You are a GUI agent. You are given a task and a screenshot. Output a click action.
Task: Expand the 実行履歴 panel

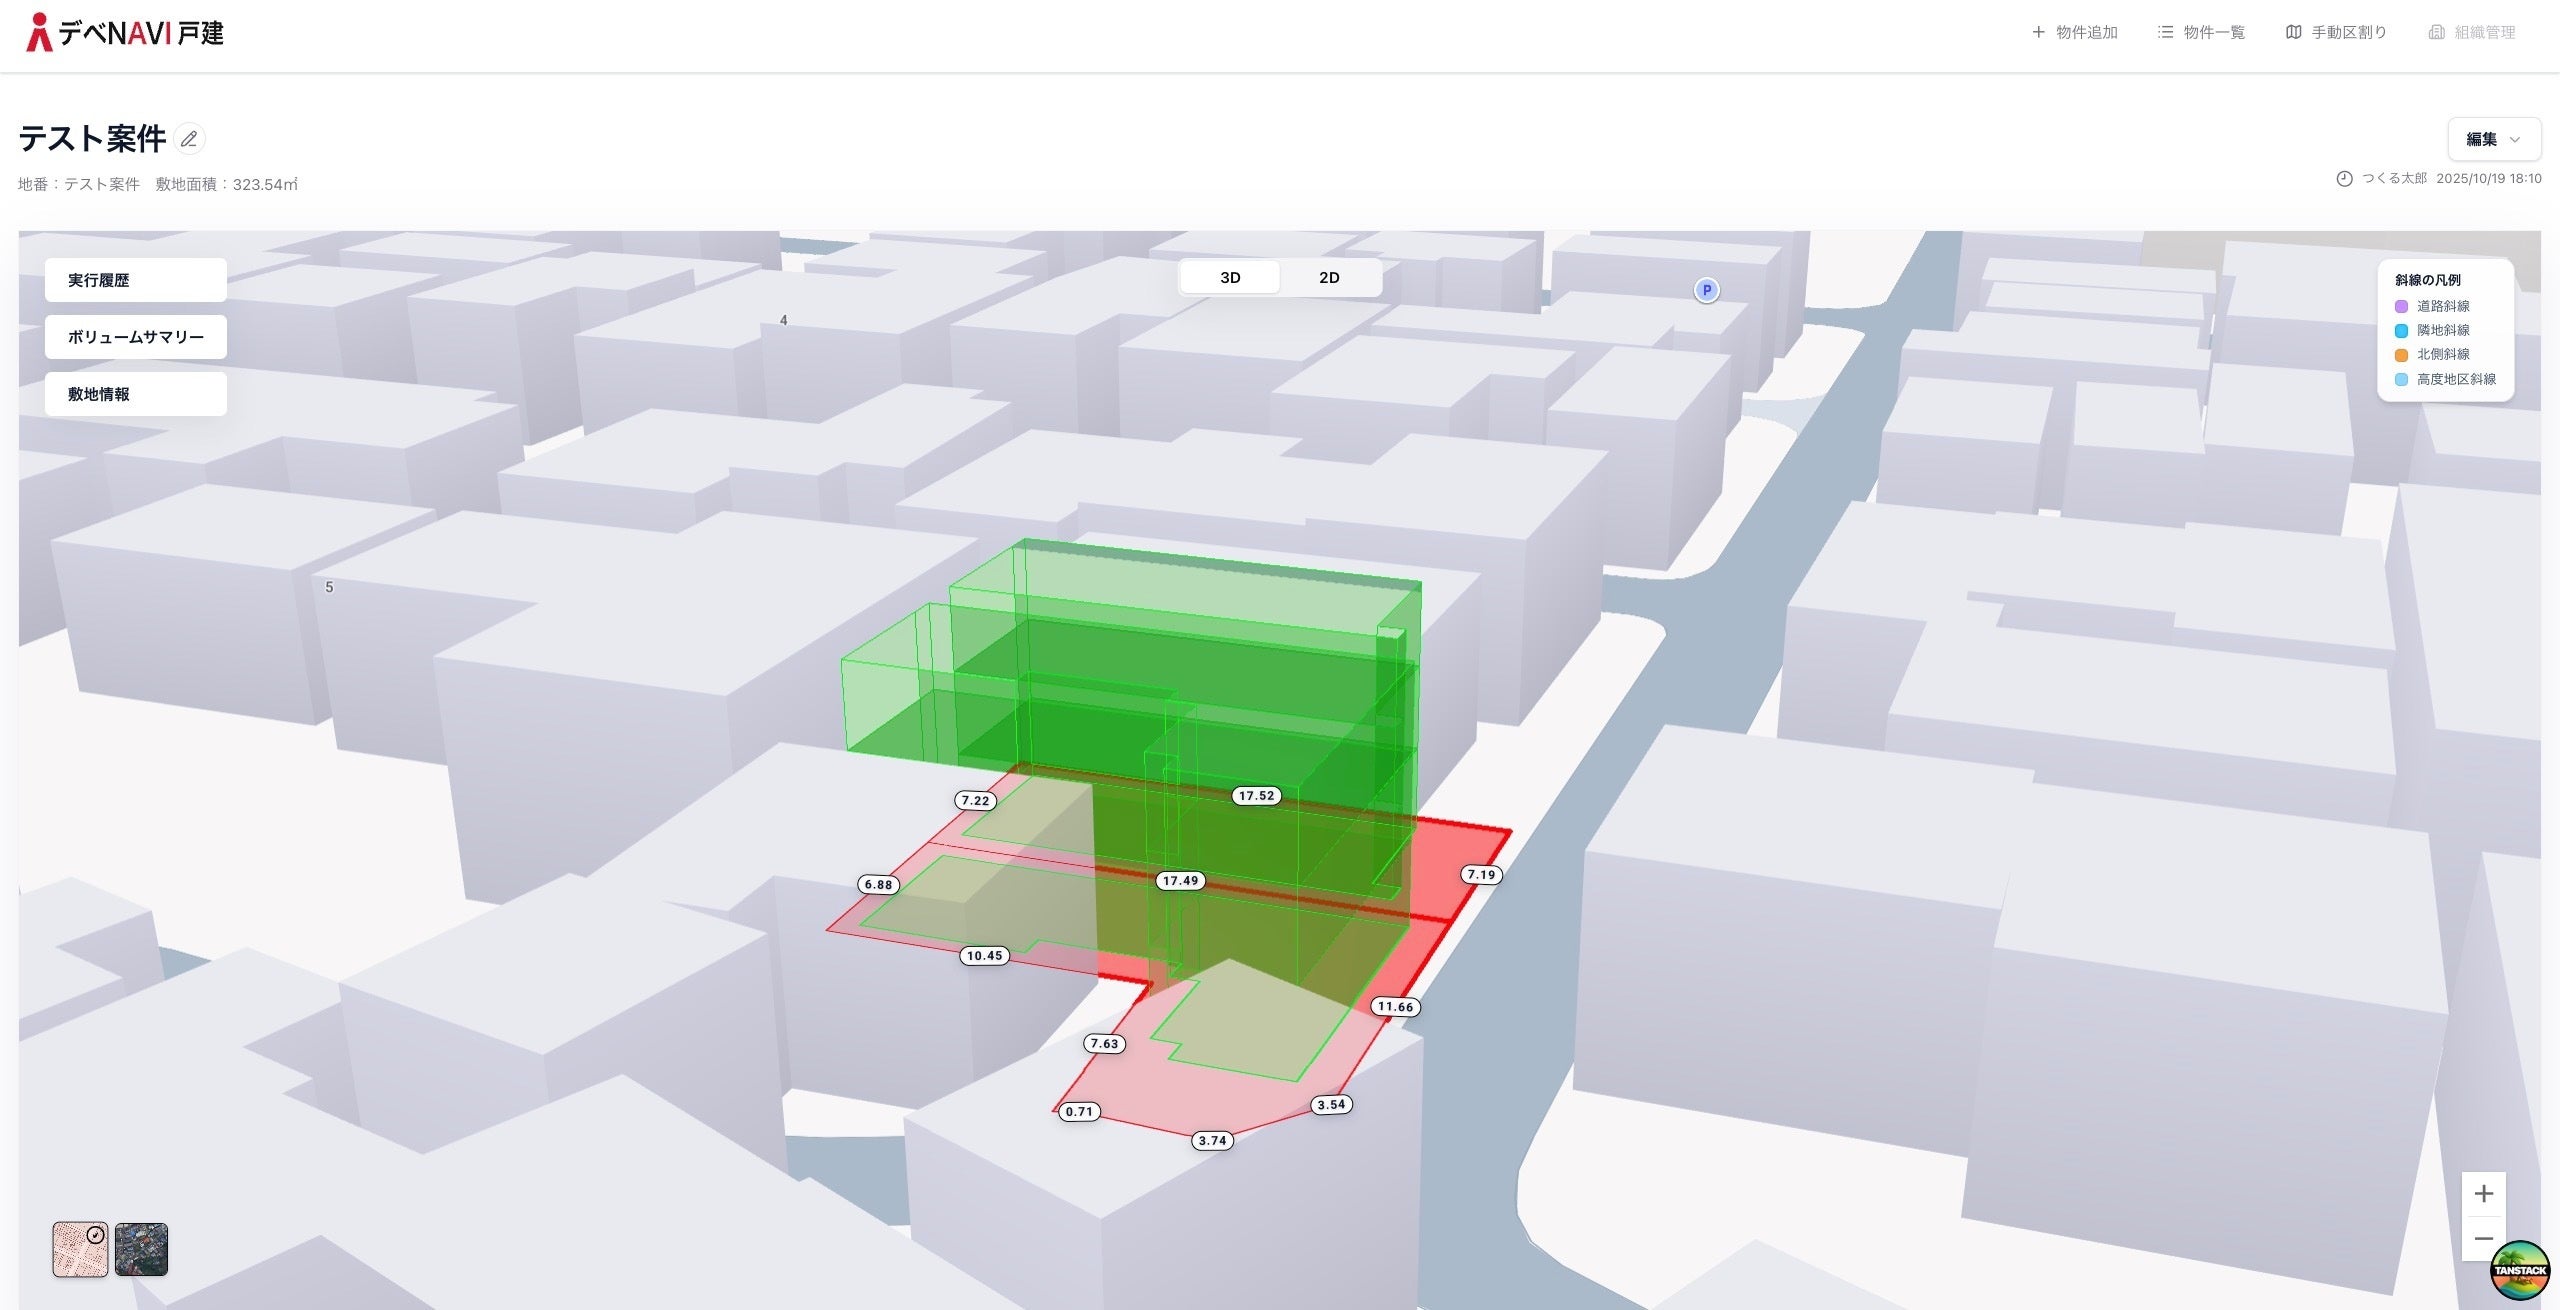tap(136, 280)
